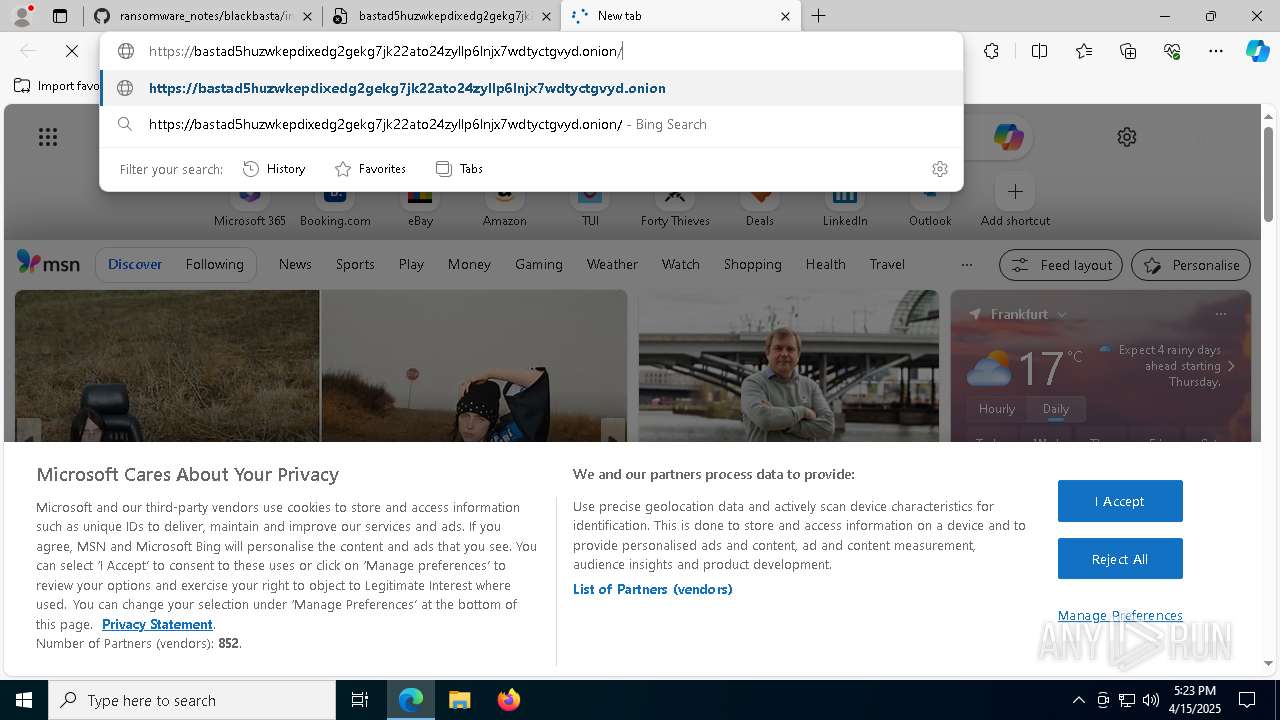
Task: Switch to the ransomware_notes GitHub tab
Action: 204,16
